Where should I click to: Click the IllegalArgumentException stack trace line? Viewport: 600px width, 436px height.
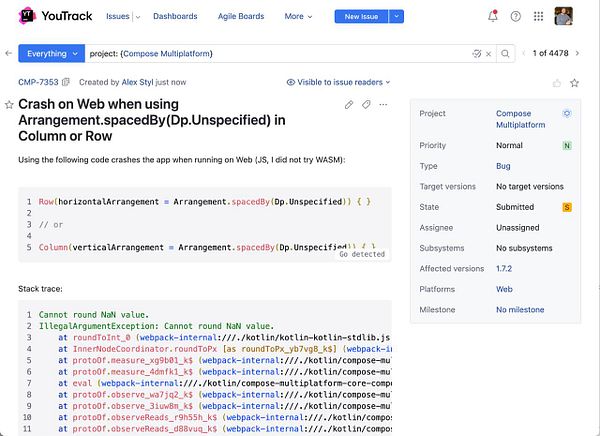point(157,326)
